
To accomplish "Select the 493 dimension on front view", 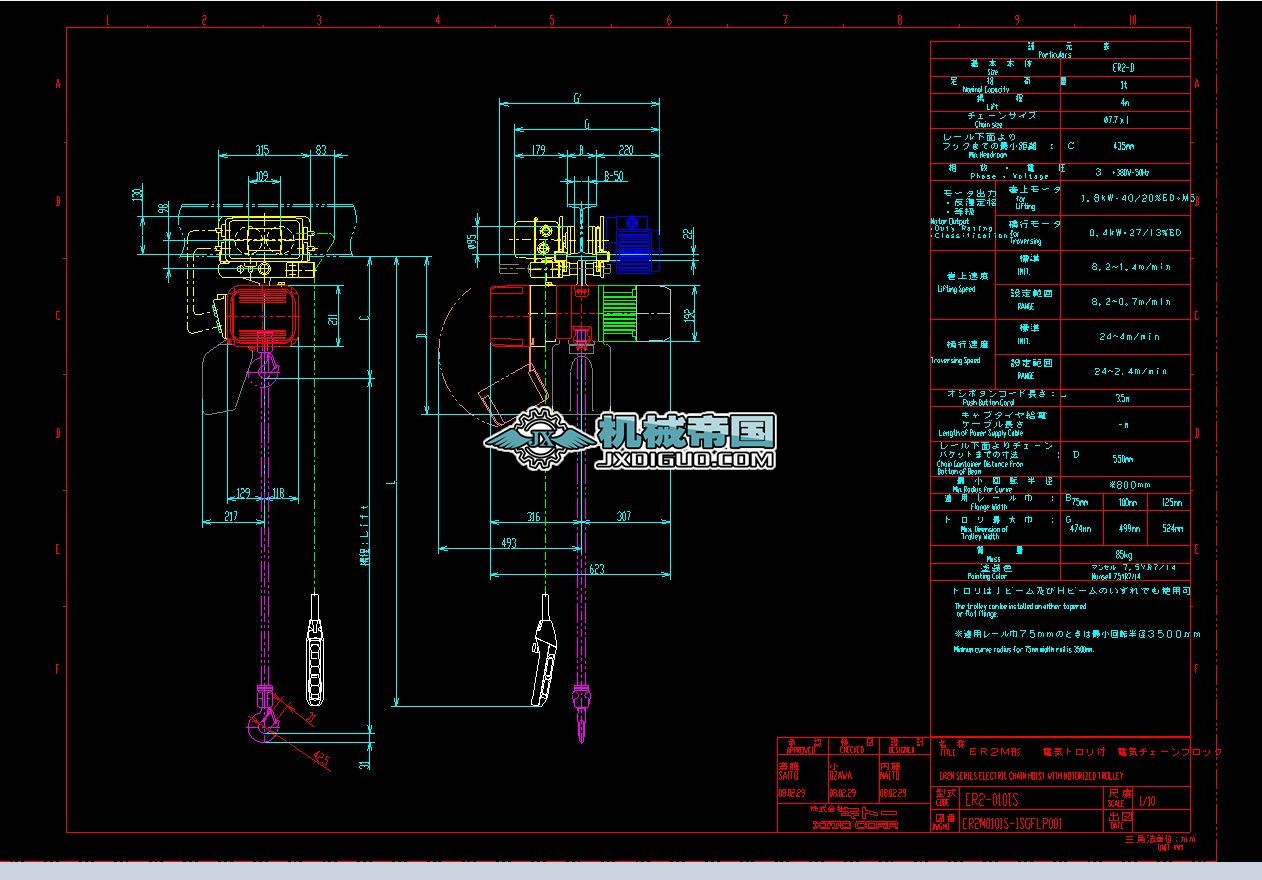I will (509, 543).
